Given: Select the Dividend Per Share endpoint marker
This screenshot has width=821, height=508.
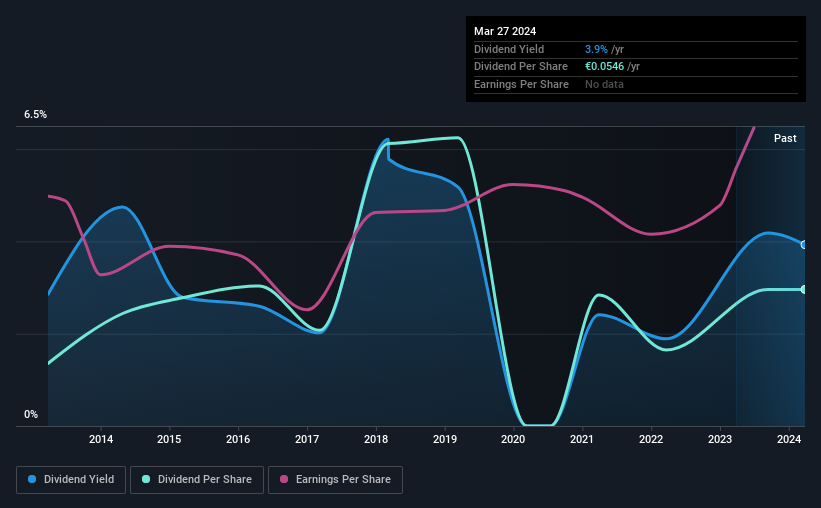Looking at the screenshot, I should pyautogui.click(x=804, y=289).
